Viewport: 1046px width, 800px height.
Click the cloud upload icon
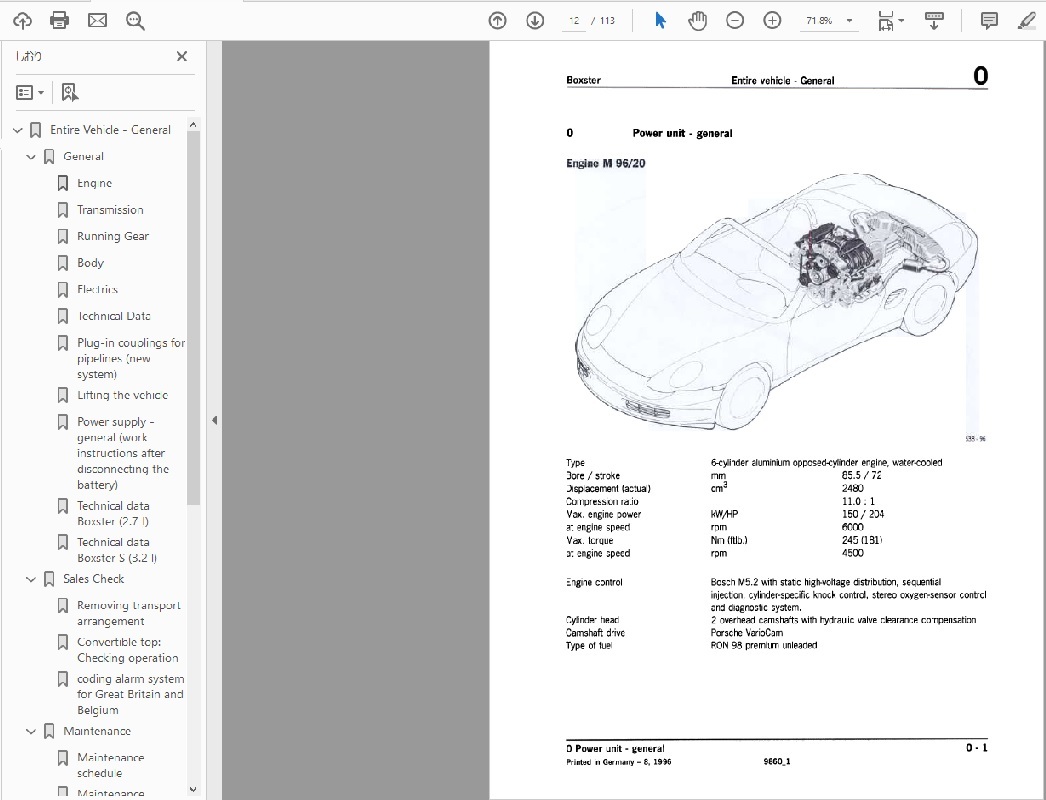tap(22, 21)
